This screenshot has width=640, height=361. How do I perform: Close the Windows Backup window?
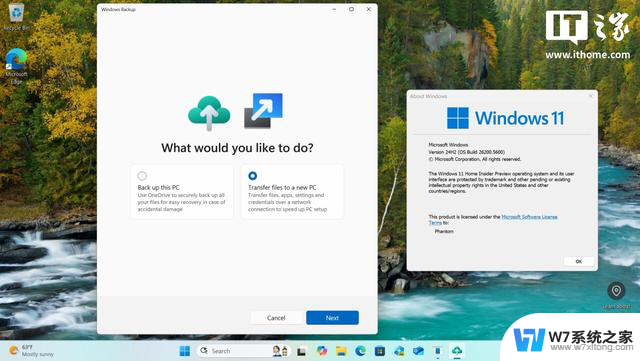(369, 9)
